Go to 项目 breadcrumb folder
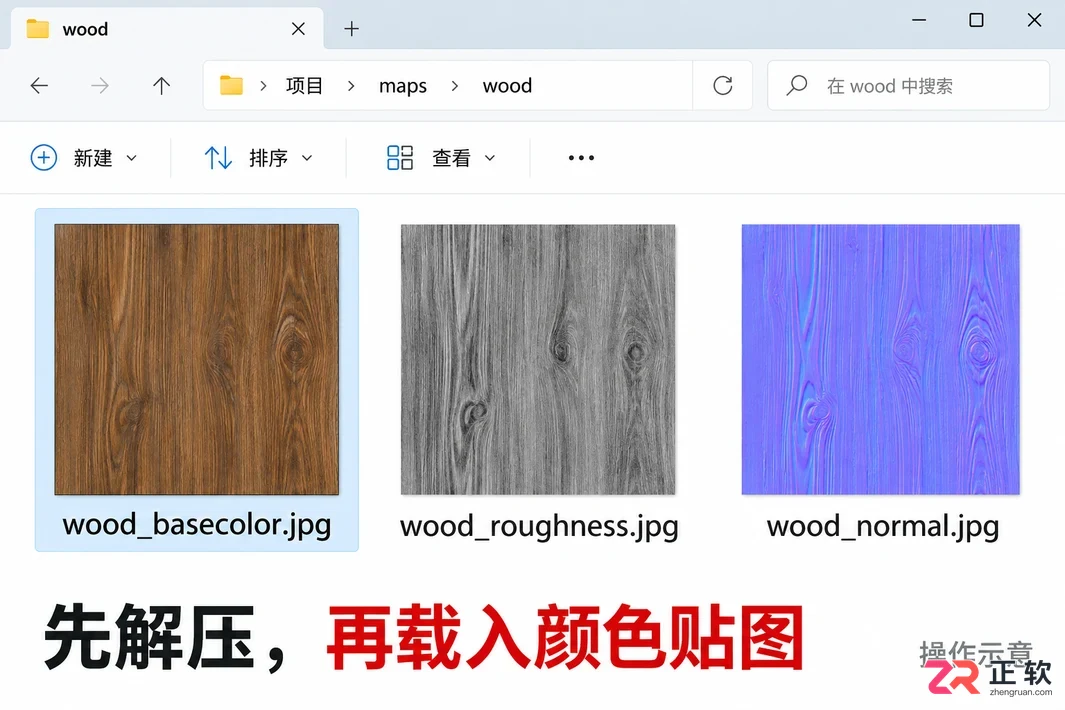Screen dimensions: 1065x710 click(x=304, y=86)
